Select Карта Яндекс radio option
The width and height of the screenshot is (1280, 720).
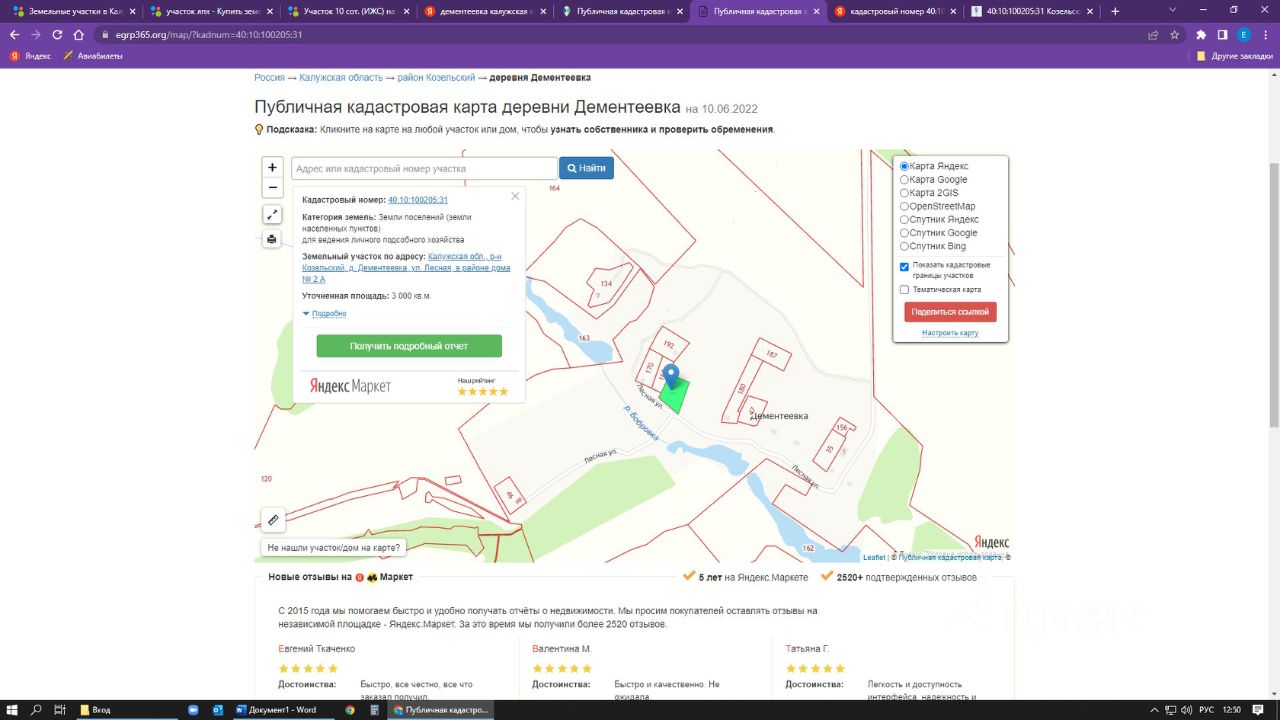point(904,166)
